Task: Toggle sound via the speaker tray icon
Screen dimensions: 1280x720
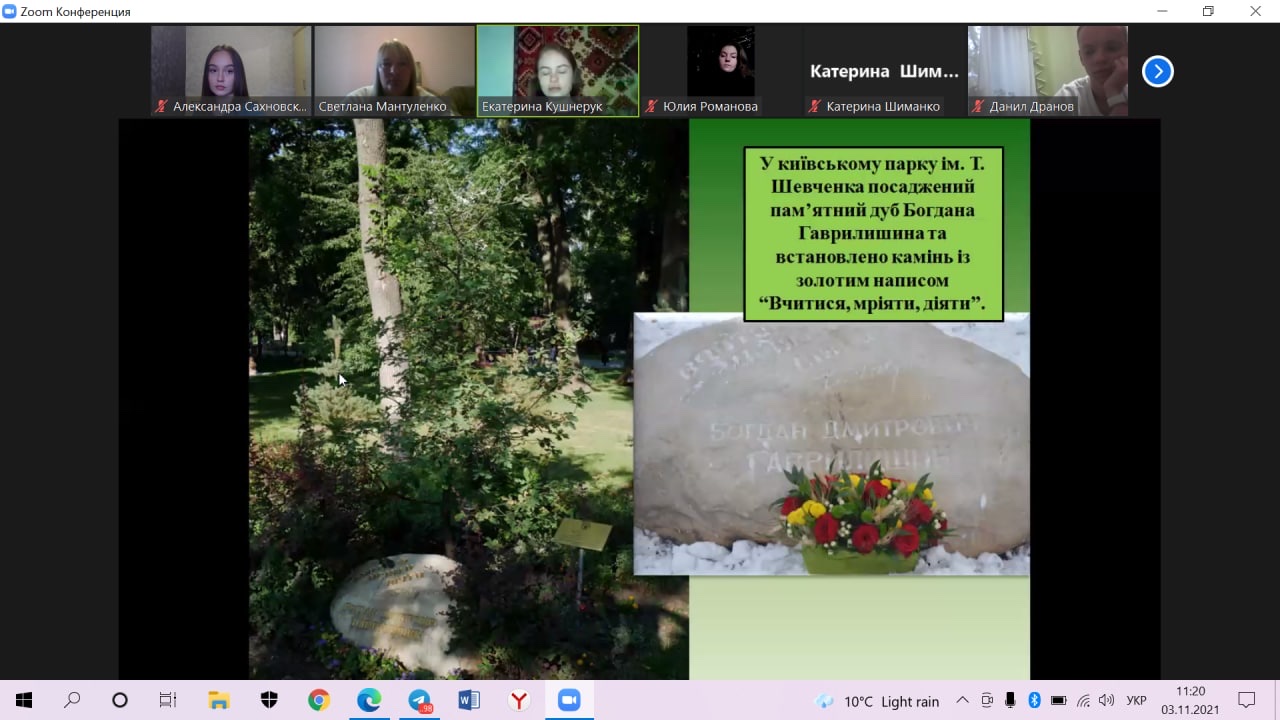Action: click(1106, 700)
